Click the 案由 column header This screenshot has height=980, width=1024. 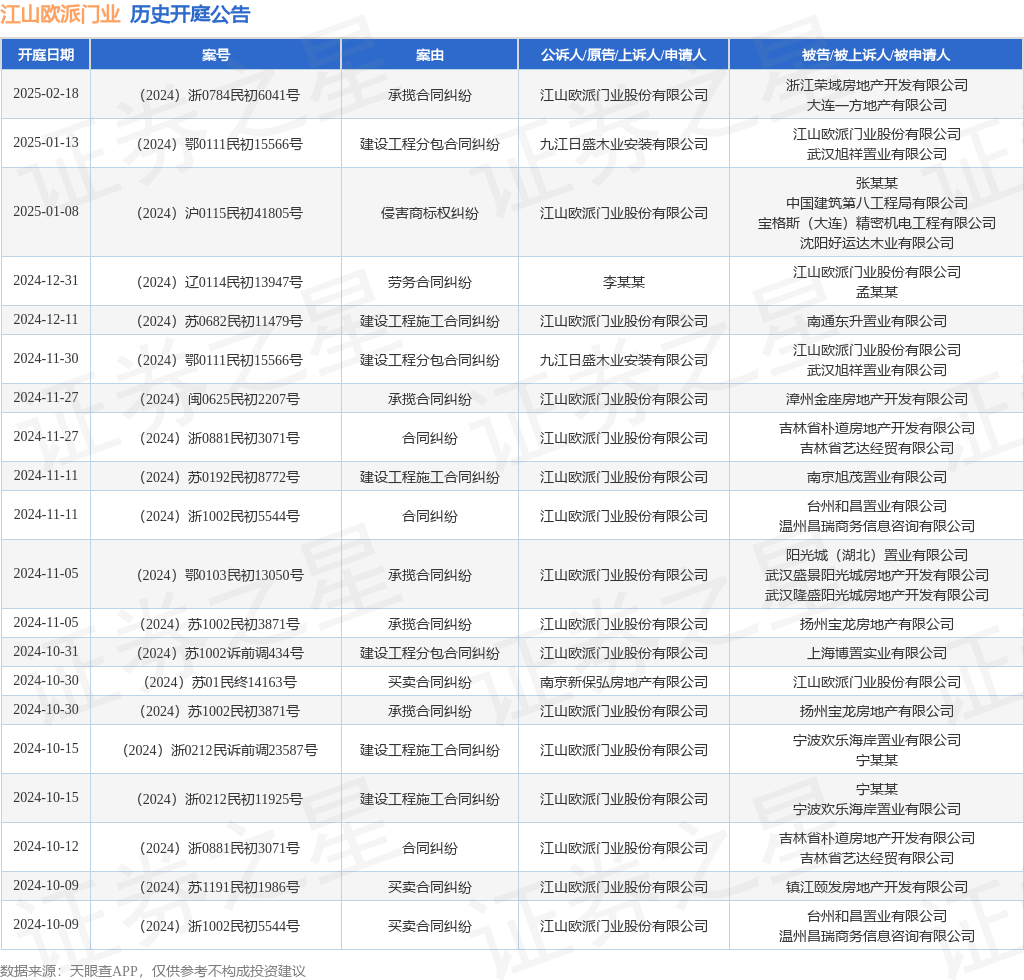pos(430,55)
